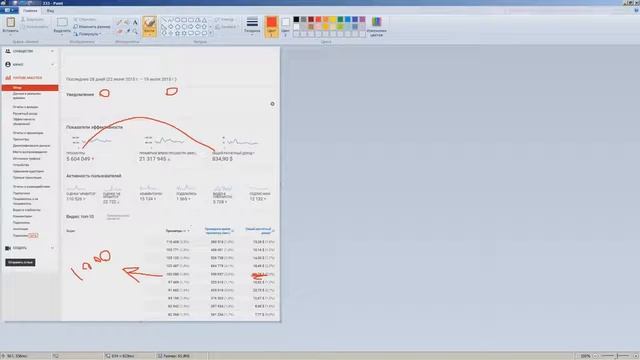Choose the Rounded rectangle shape
This screenshot has height=360, width=640.
click(x=191, y=20)
